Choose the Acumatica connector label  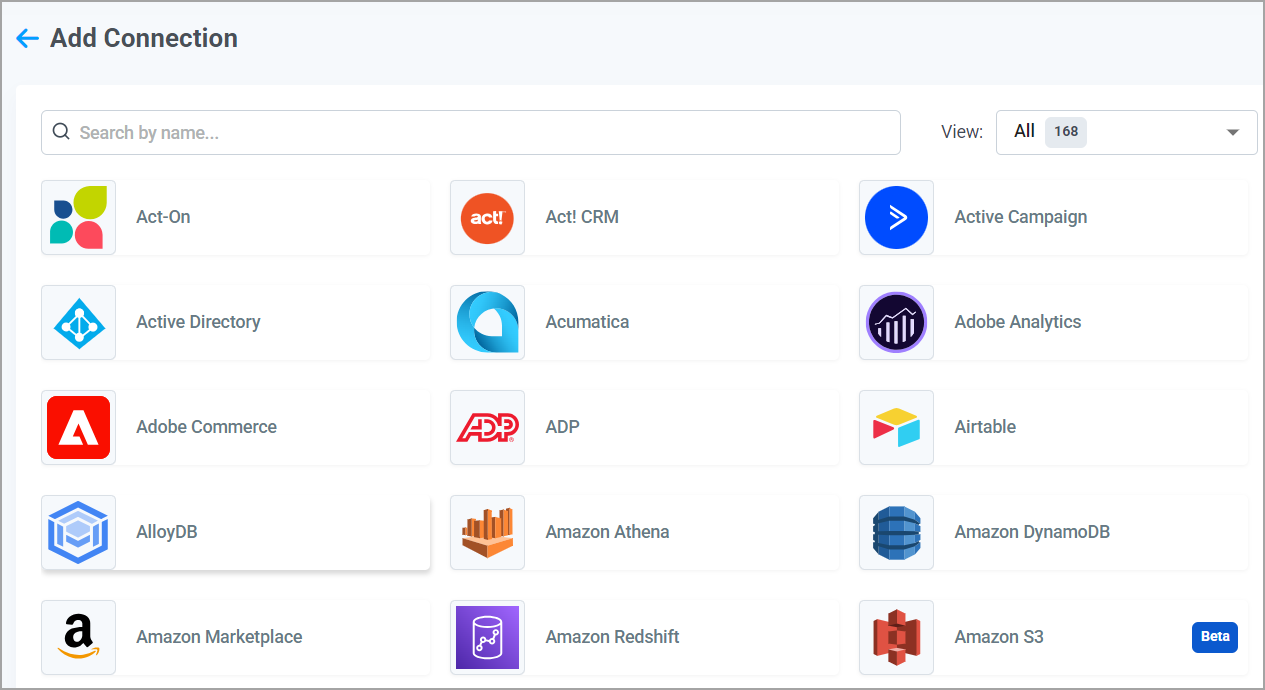coord(587,322)
